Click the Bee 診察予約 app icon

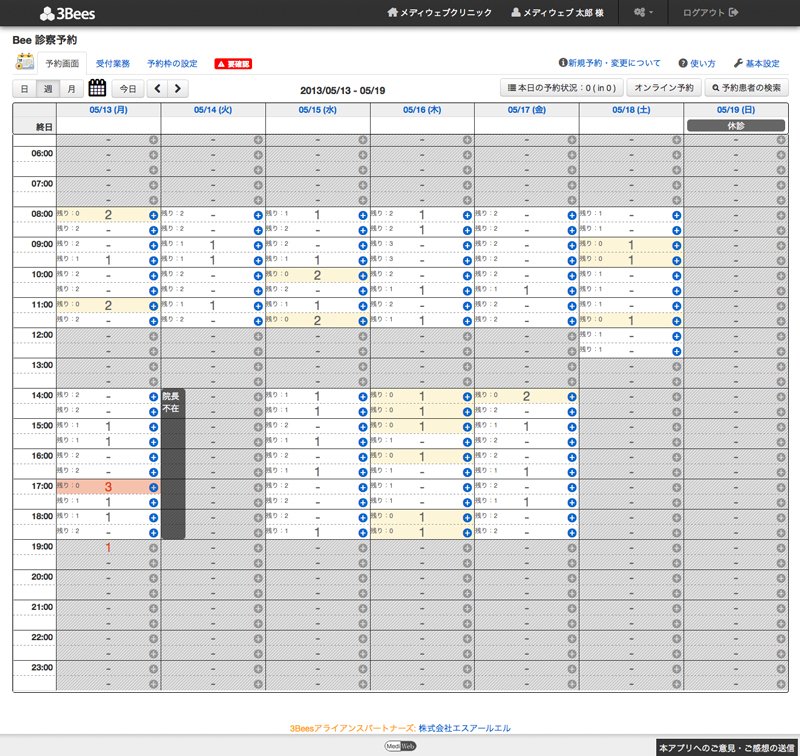click(x=24, y=62)
